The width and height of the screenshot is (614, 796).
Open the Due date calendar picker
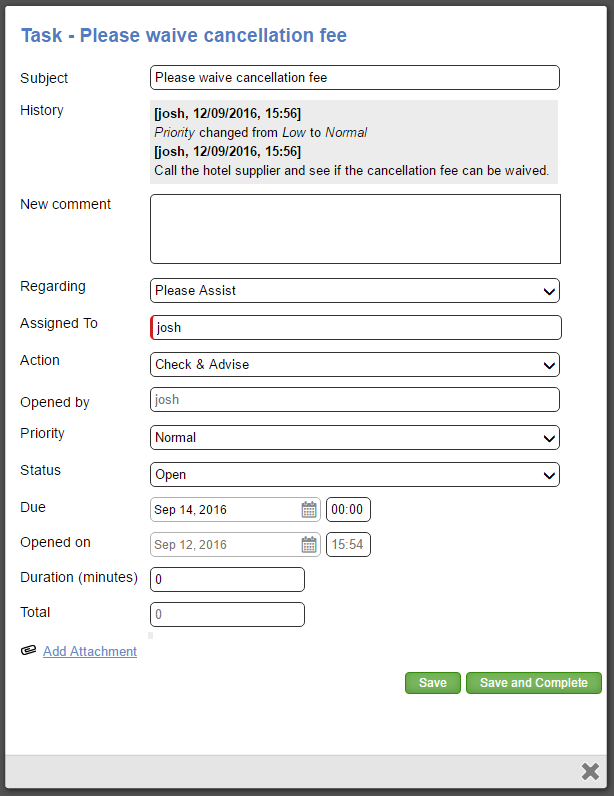tap(309, 510)
